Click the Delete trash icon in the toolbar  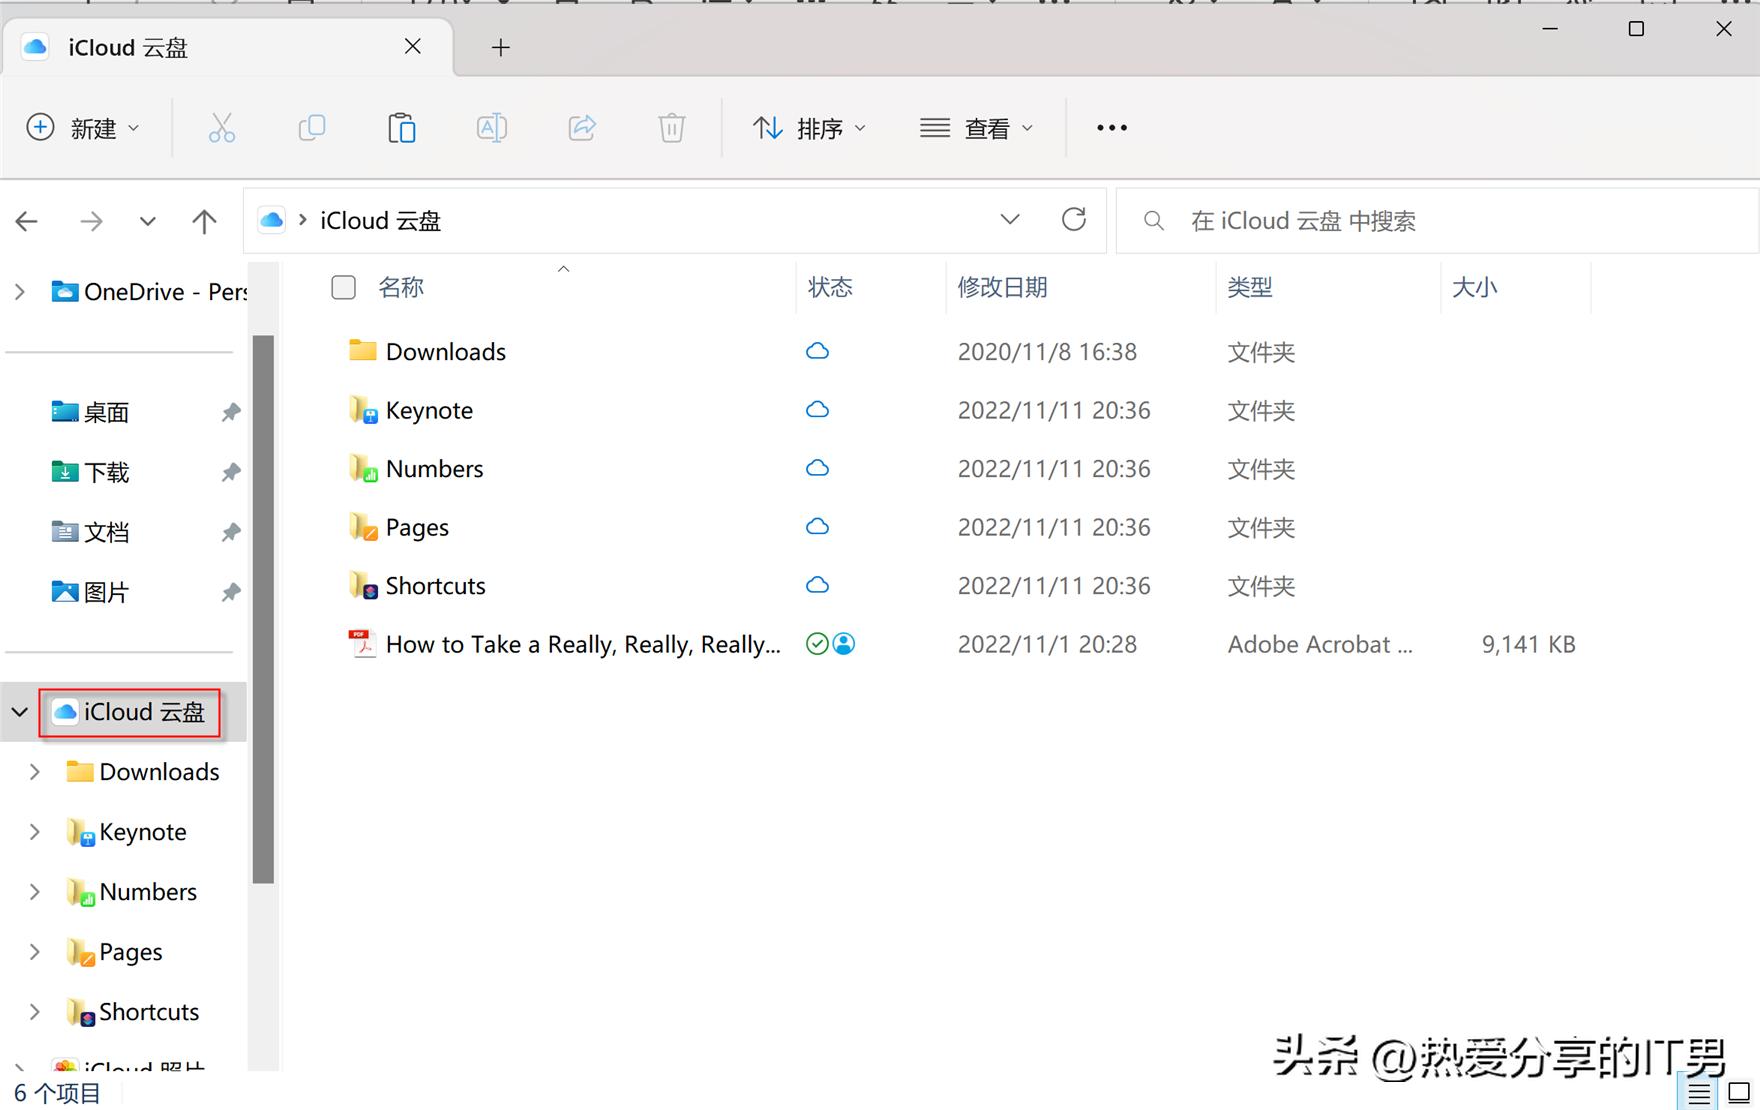tap(671, 128)
